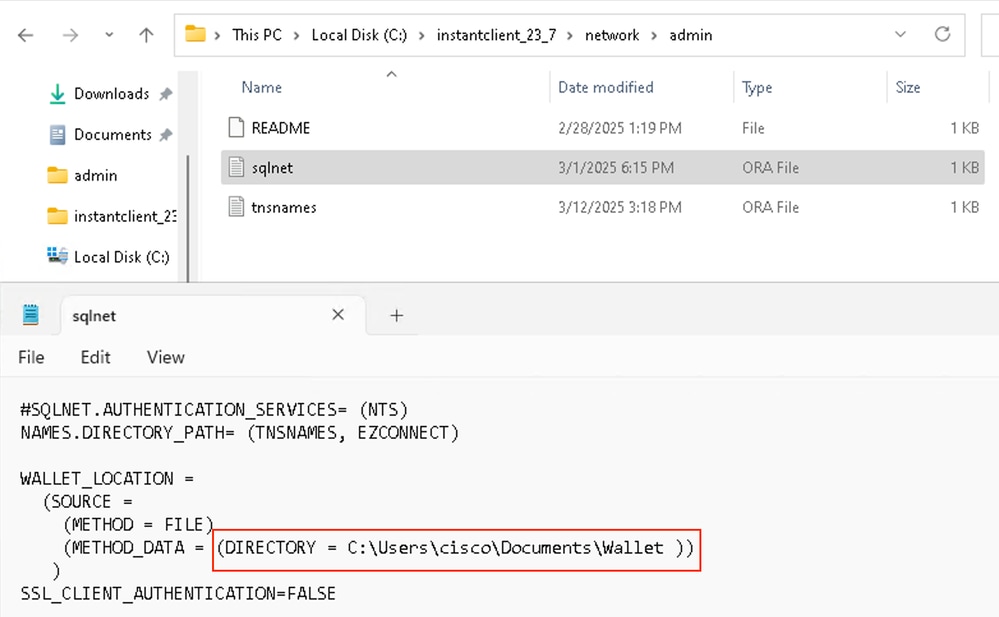999x617 pixels.
Task: Place cursor on WALLET_LOCATION line
Action: pyautogui.click(x=107, y=478)
